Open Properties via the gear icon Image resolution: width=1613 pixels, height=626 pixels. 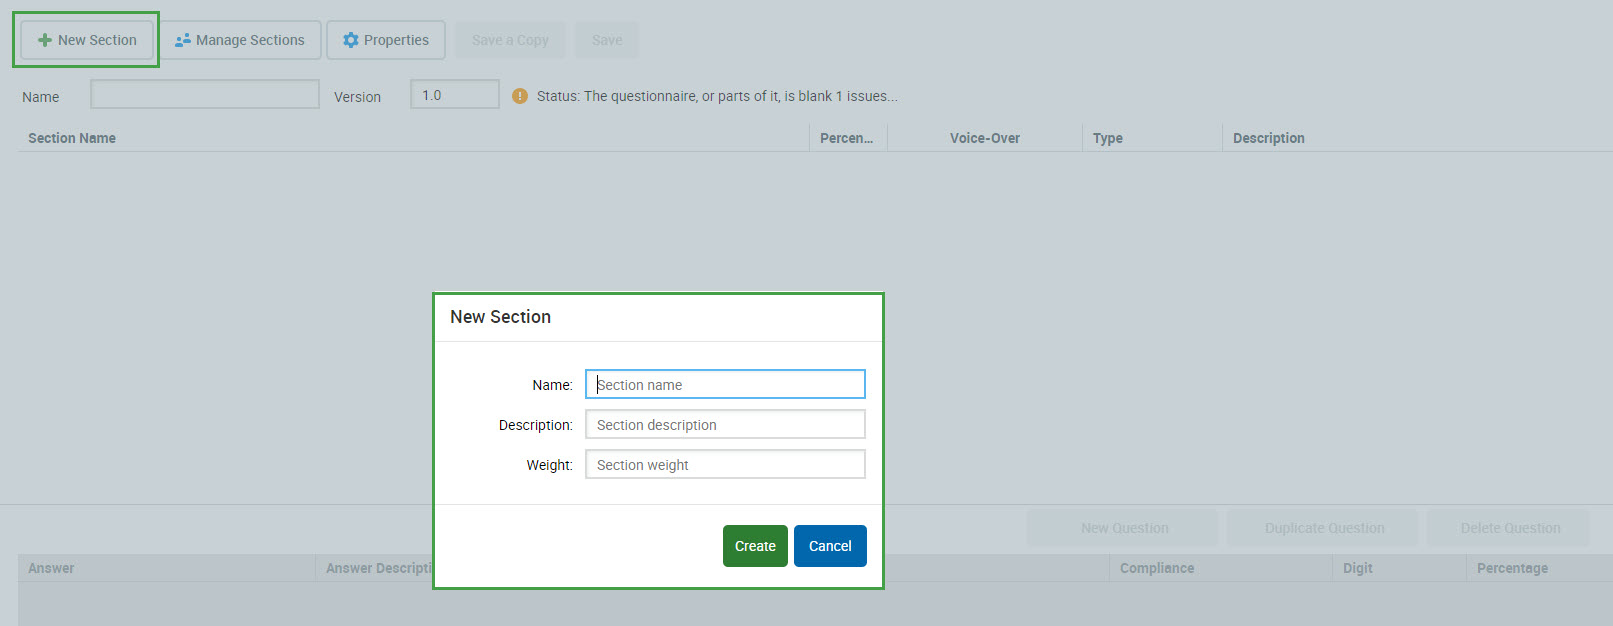[350, 40]
